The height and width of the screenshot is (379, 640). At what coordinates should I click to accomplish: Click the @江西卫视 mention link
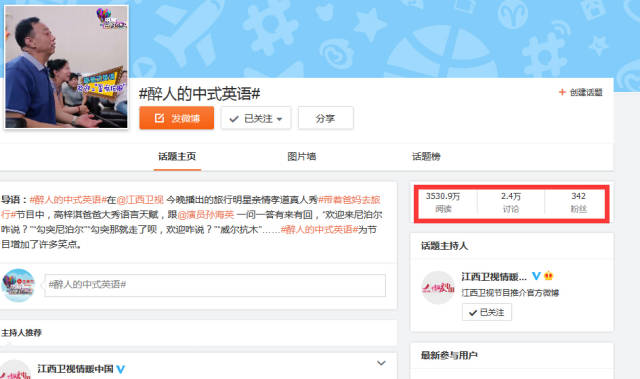[x=140, y=199]
